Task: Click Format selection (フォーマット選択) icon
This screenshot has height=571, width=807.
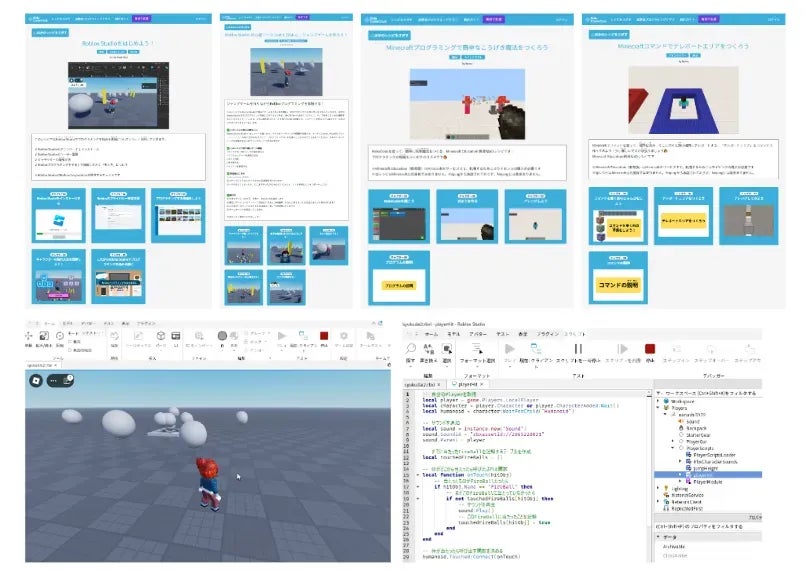Action: (x=477, y=349)
